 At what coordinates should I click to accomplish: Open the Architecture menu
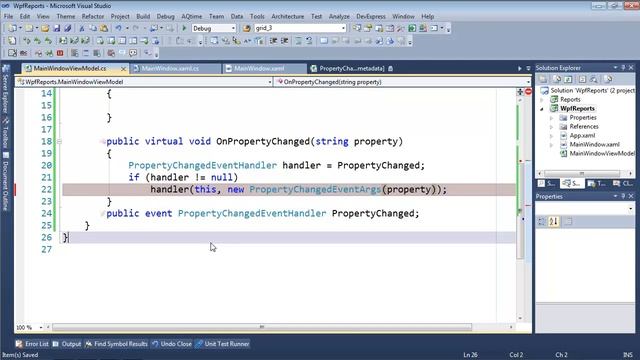click(287, 16)
